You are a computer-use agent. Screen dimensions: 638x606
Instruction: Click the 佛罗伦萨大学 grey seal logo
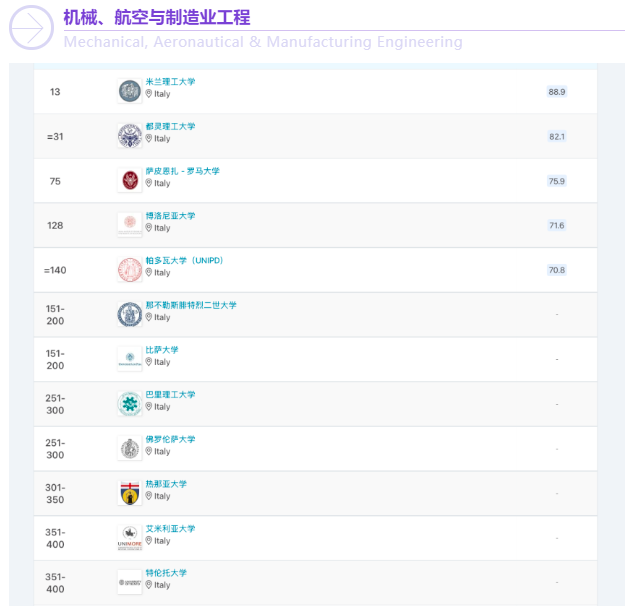coord(130,448)
